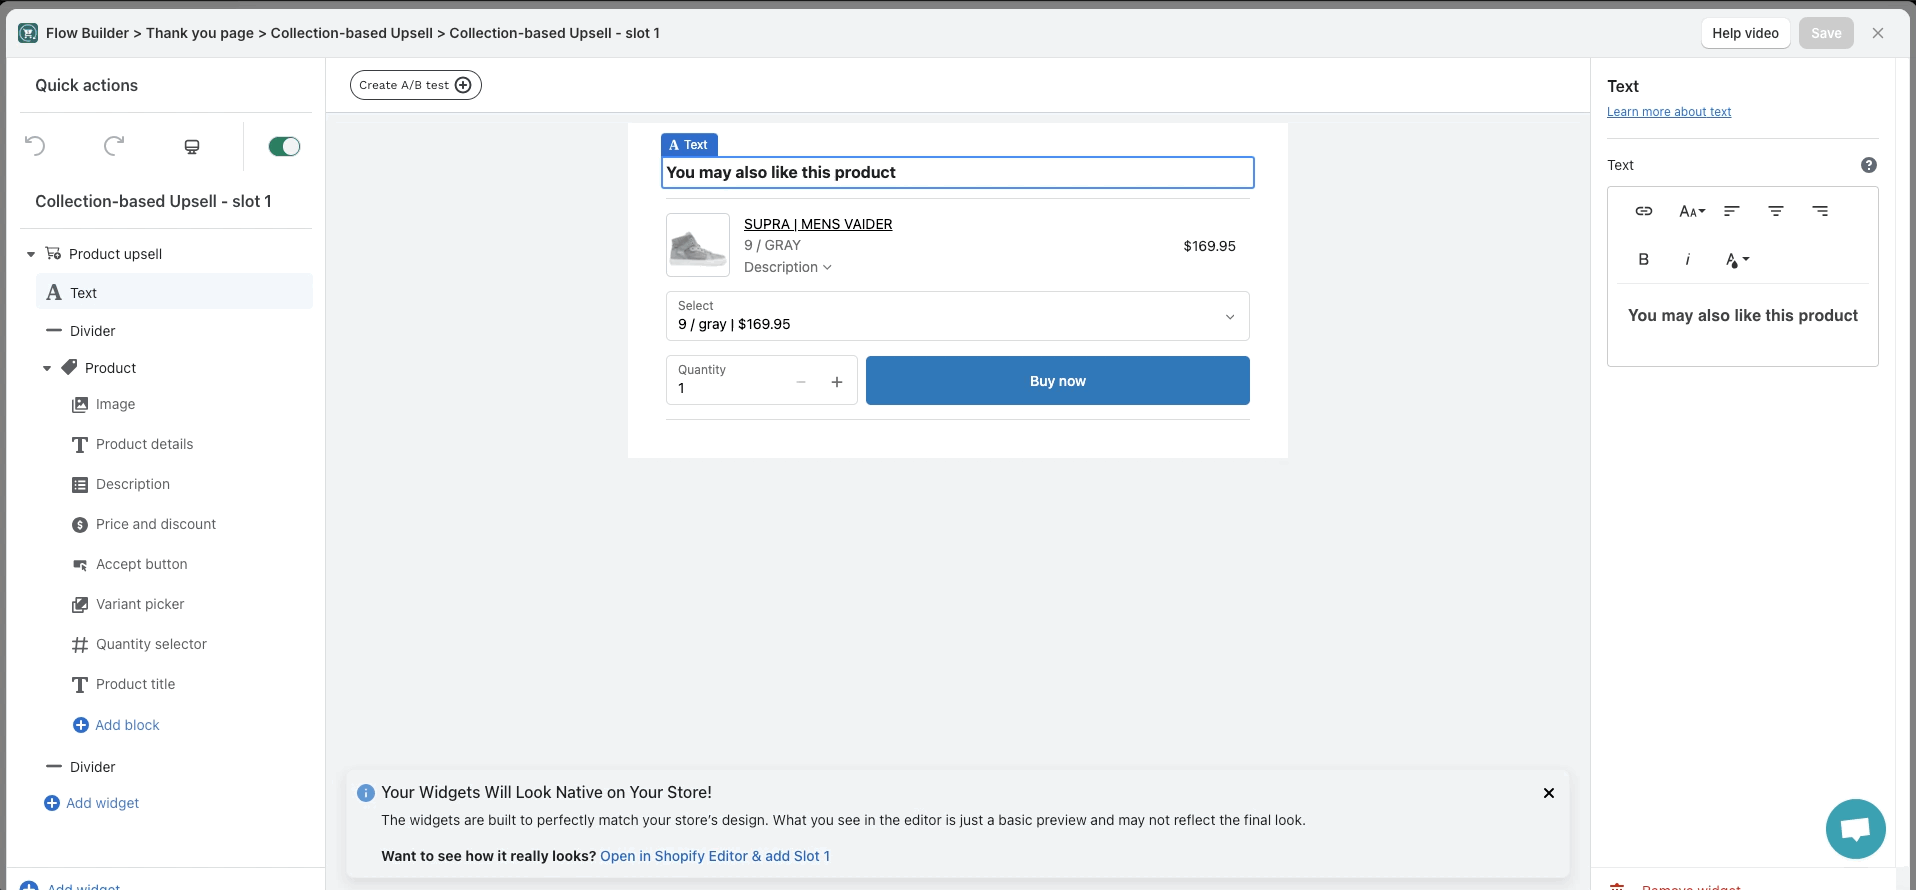Collapse the Product upsell tree
Image resolution: width=1916 pixels, height=890 pixels.
click(31, 254)
